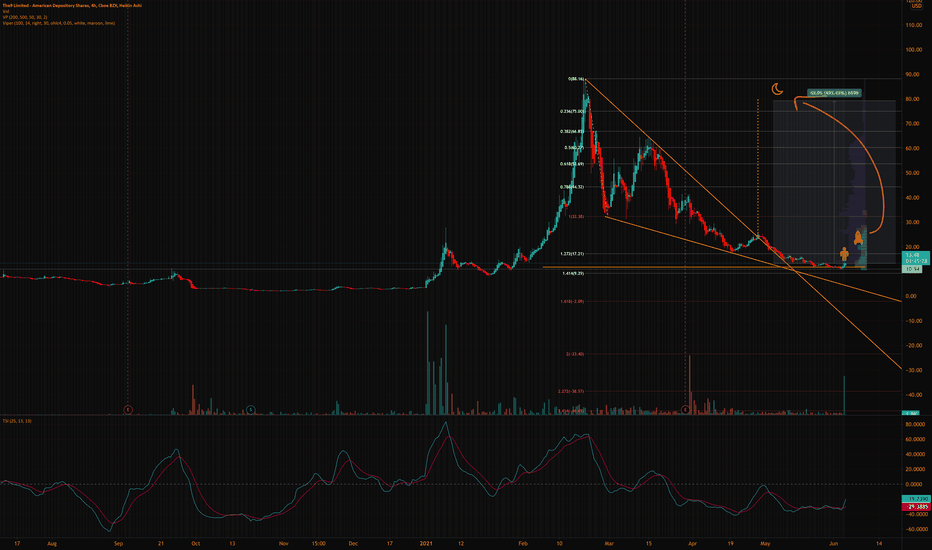Click the 1.272(17.21) Fibonacci level label

pyautogui.click(x=572, y=254)
